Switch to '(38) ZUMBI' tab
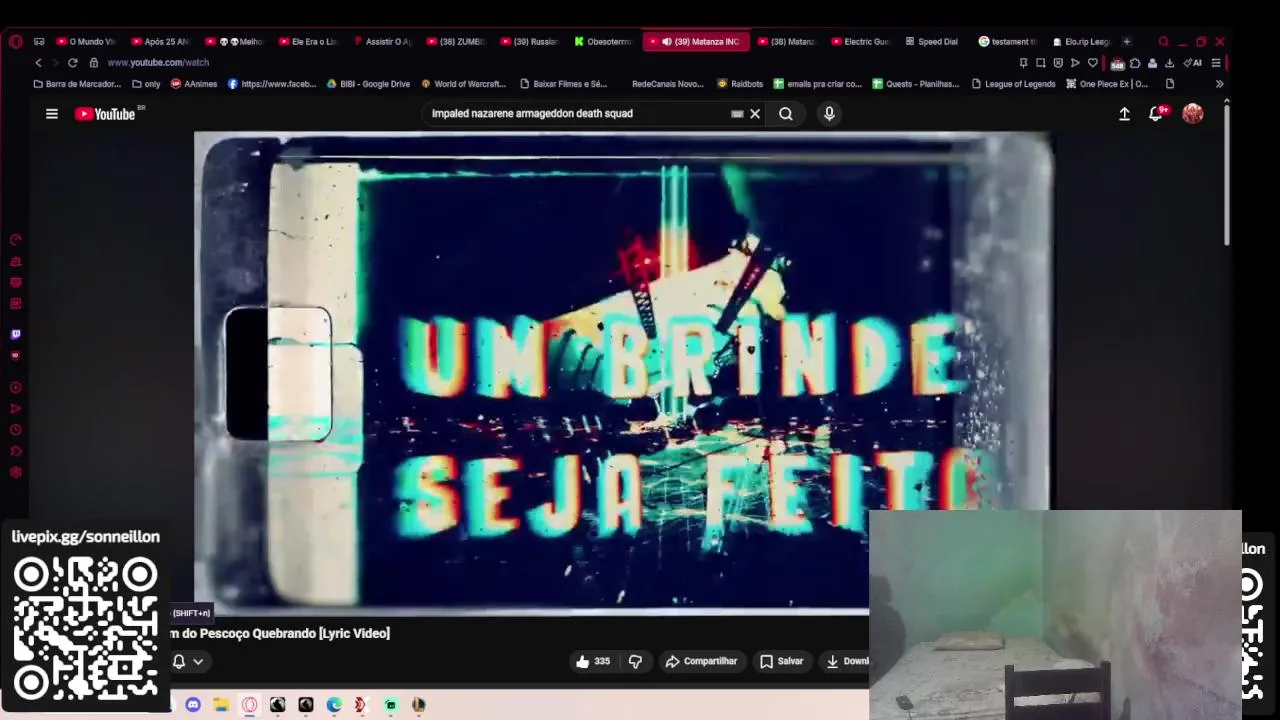 point(456,42)
